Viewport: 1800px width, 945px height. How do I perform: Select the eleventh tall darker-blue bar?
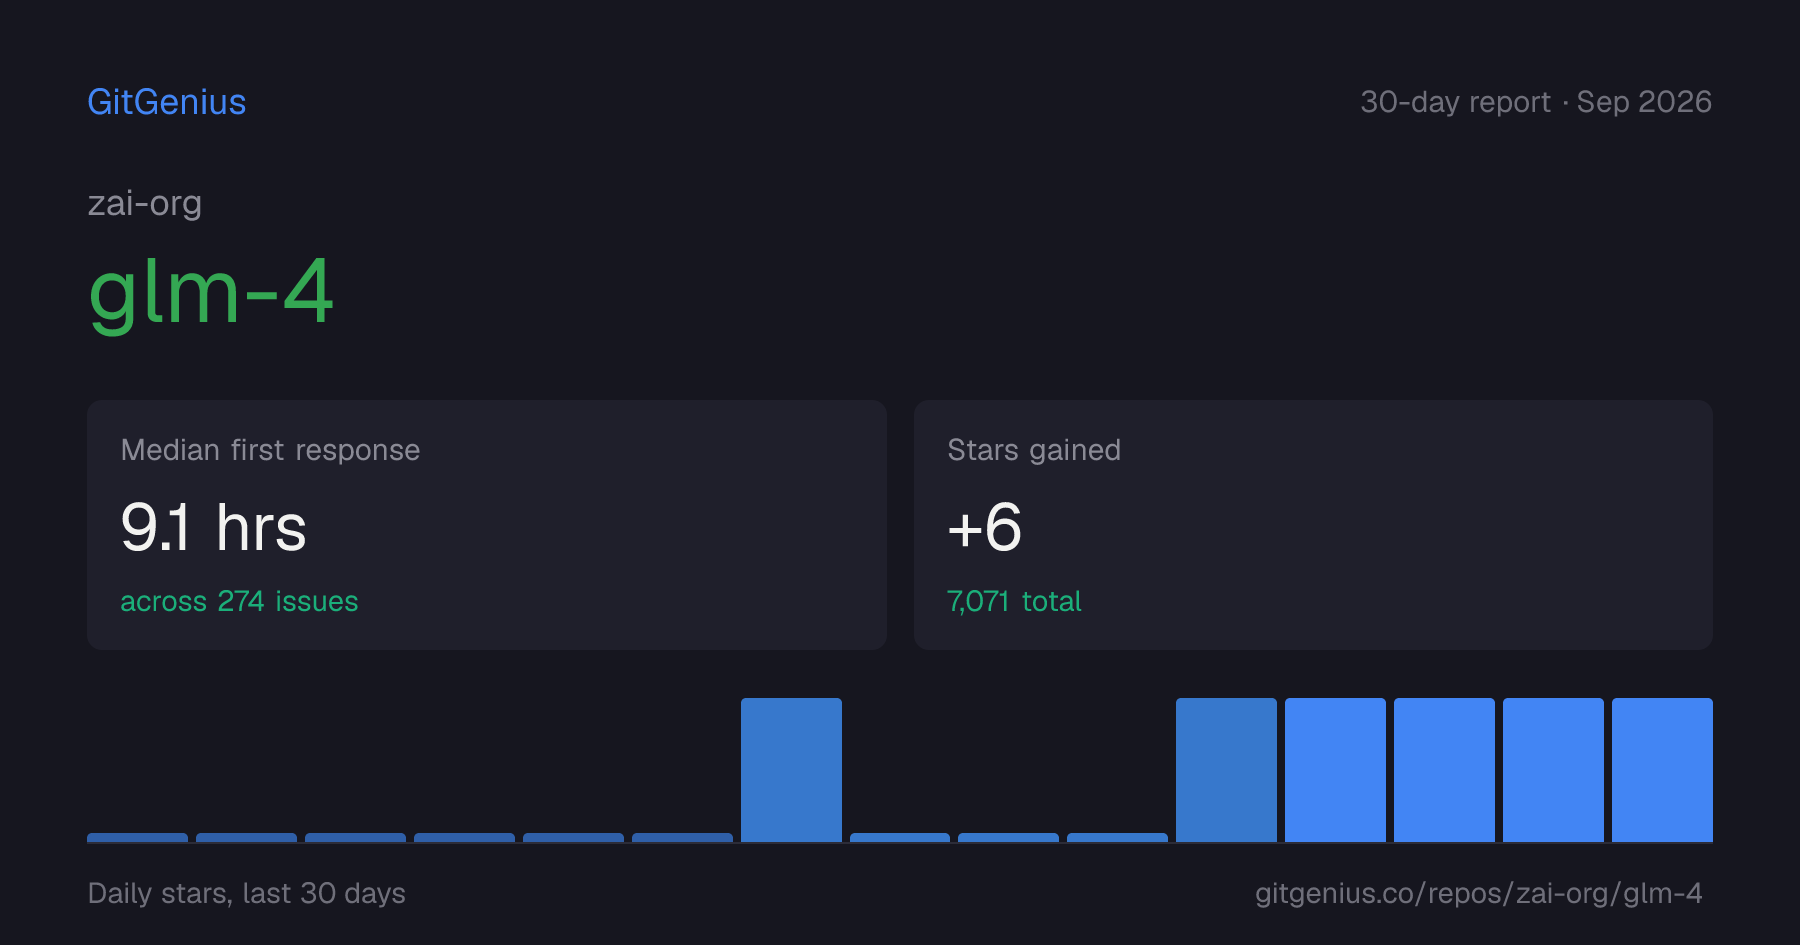pos(1226,770)
